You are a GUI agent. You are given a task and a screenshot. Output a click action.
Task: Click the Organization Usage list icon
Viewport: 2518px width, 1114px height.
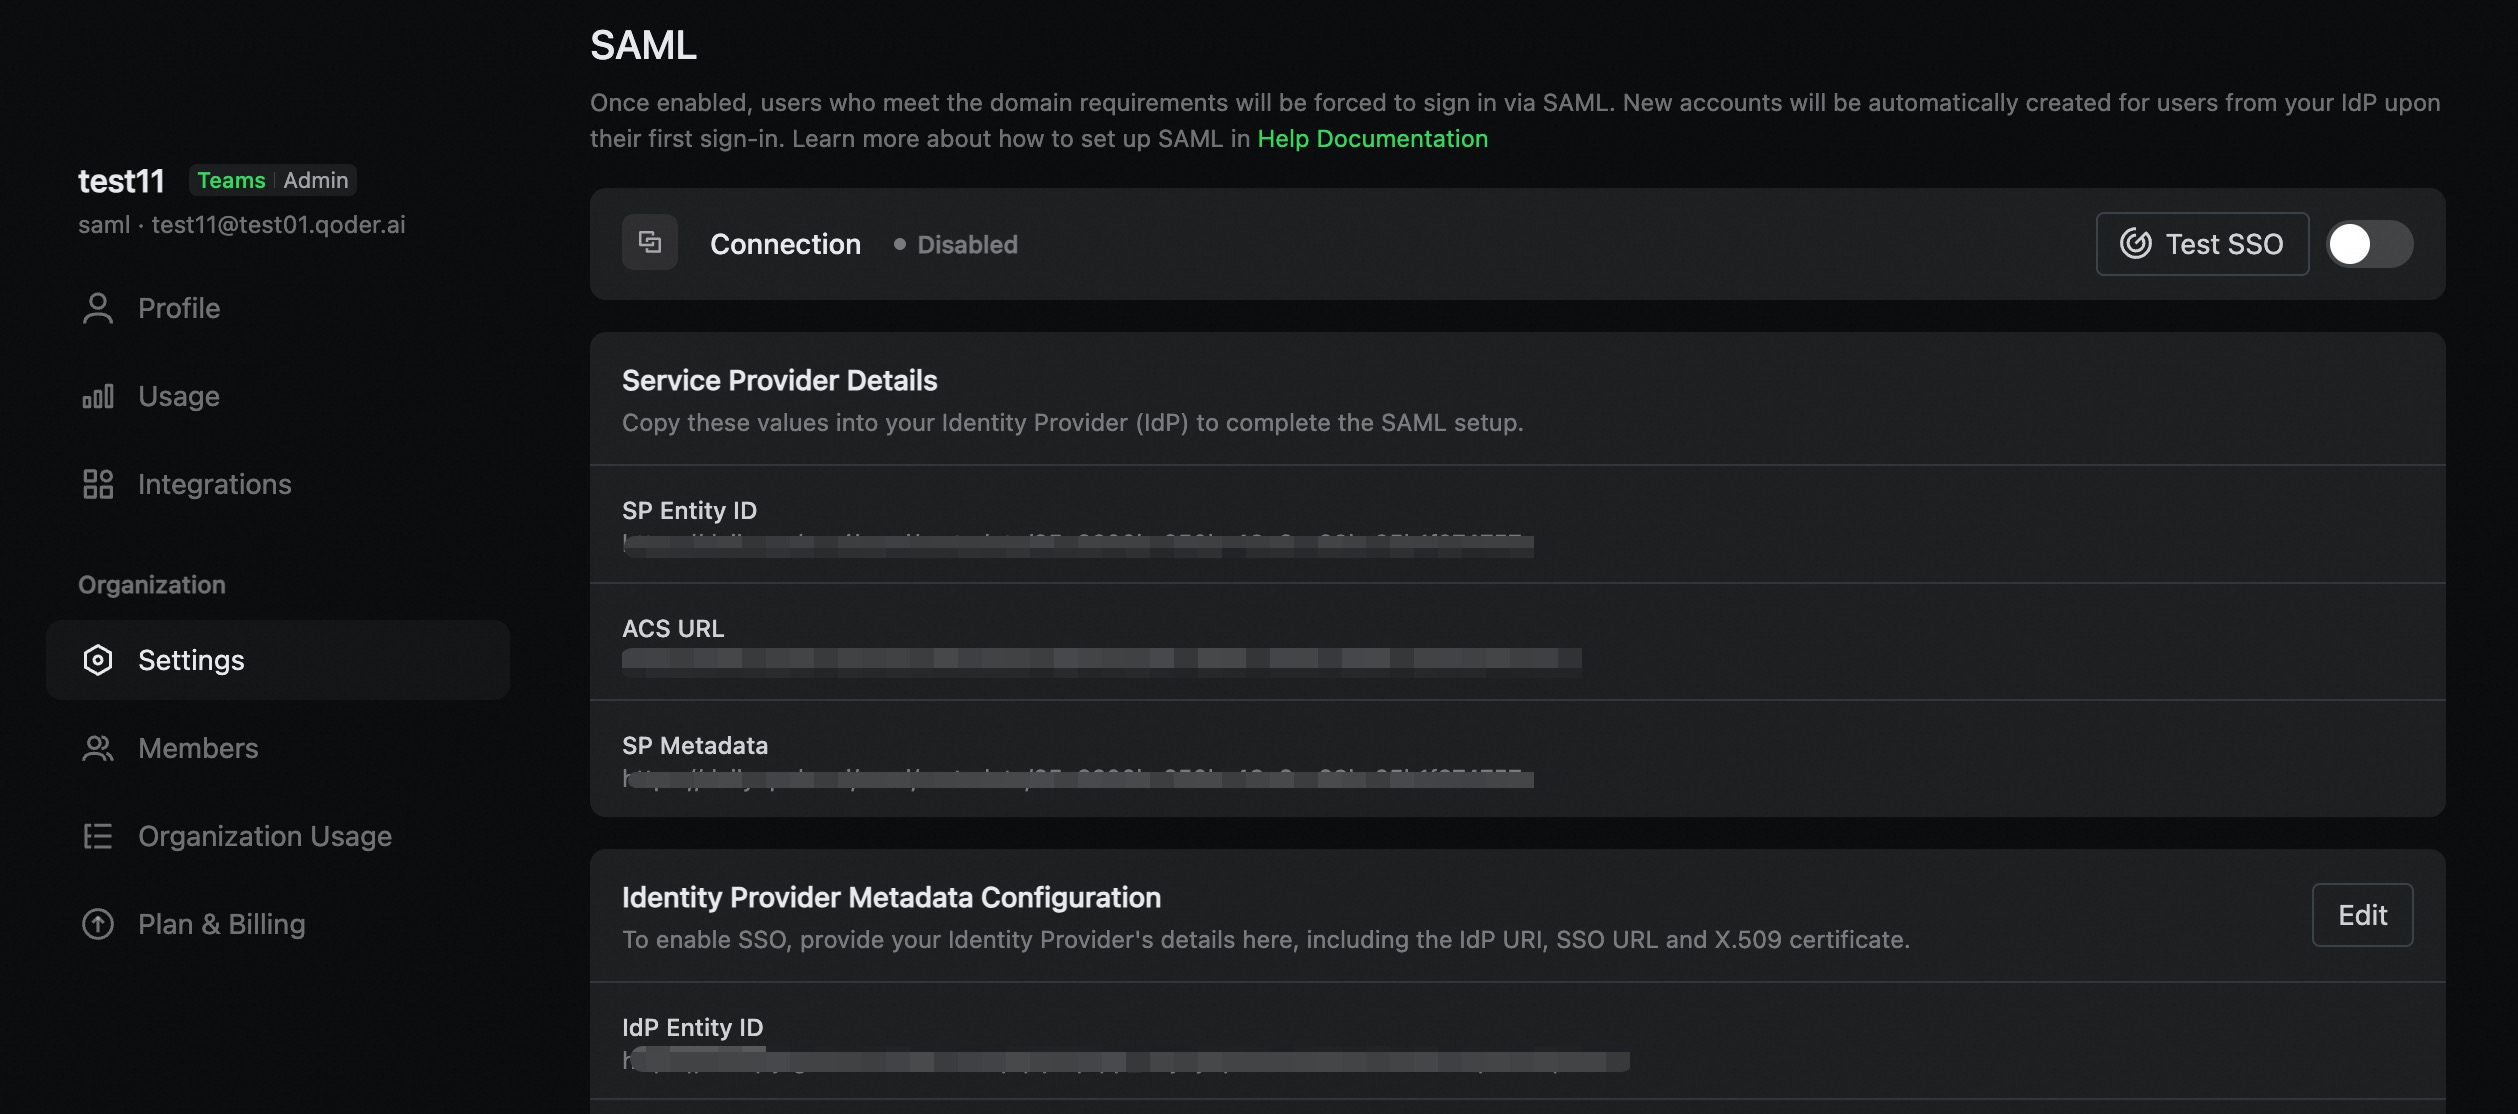98,836
